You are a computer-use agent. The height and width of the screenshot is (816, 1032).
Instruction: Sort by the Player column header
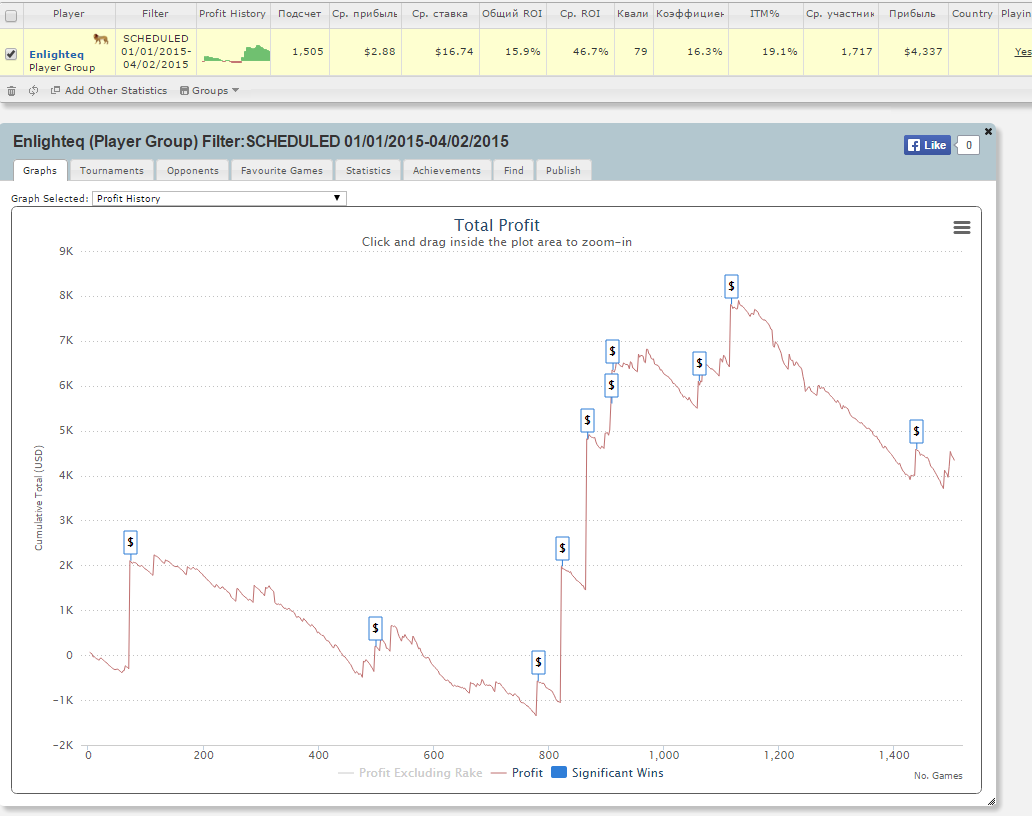pyautogui.click(x=69, y=14)
